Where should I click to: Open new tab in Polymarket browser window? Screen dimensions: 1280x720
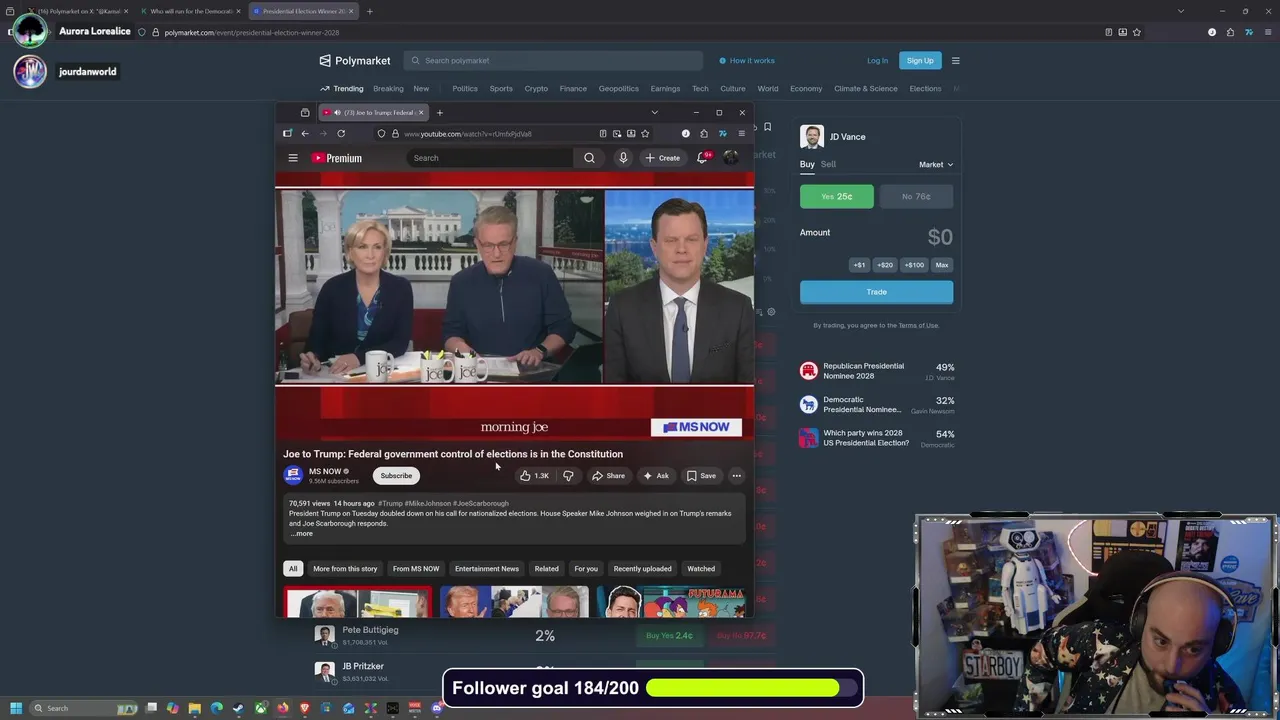pos(369,11)
